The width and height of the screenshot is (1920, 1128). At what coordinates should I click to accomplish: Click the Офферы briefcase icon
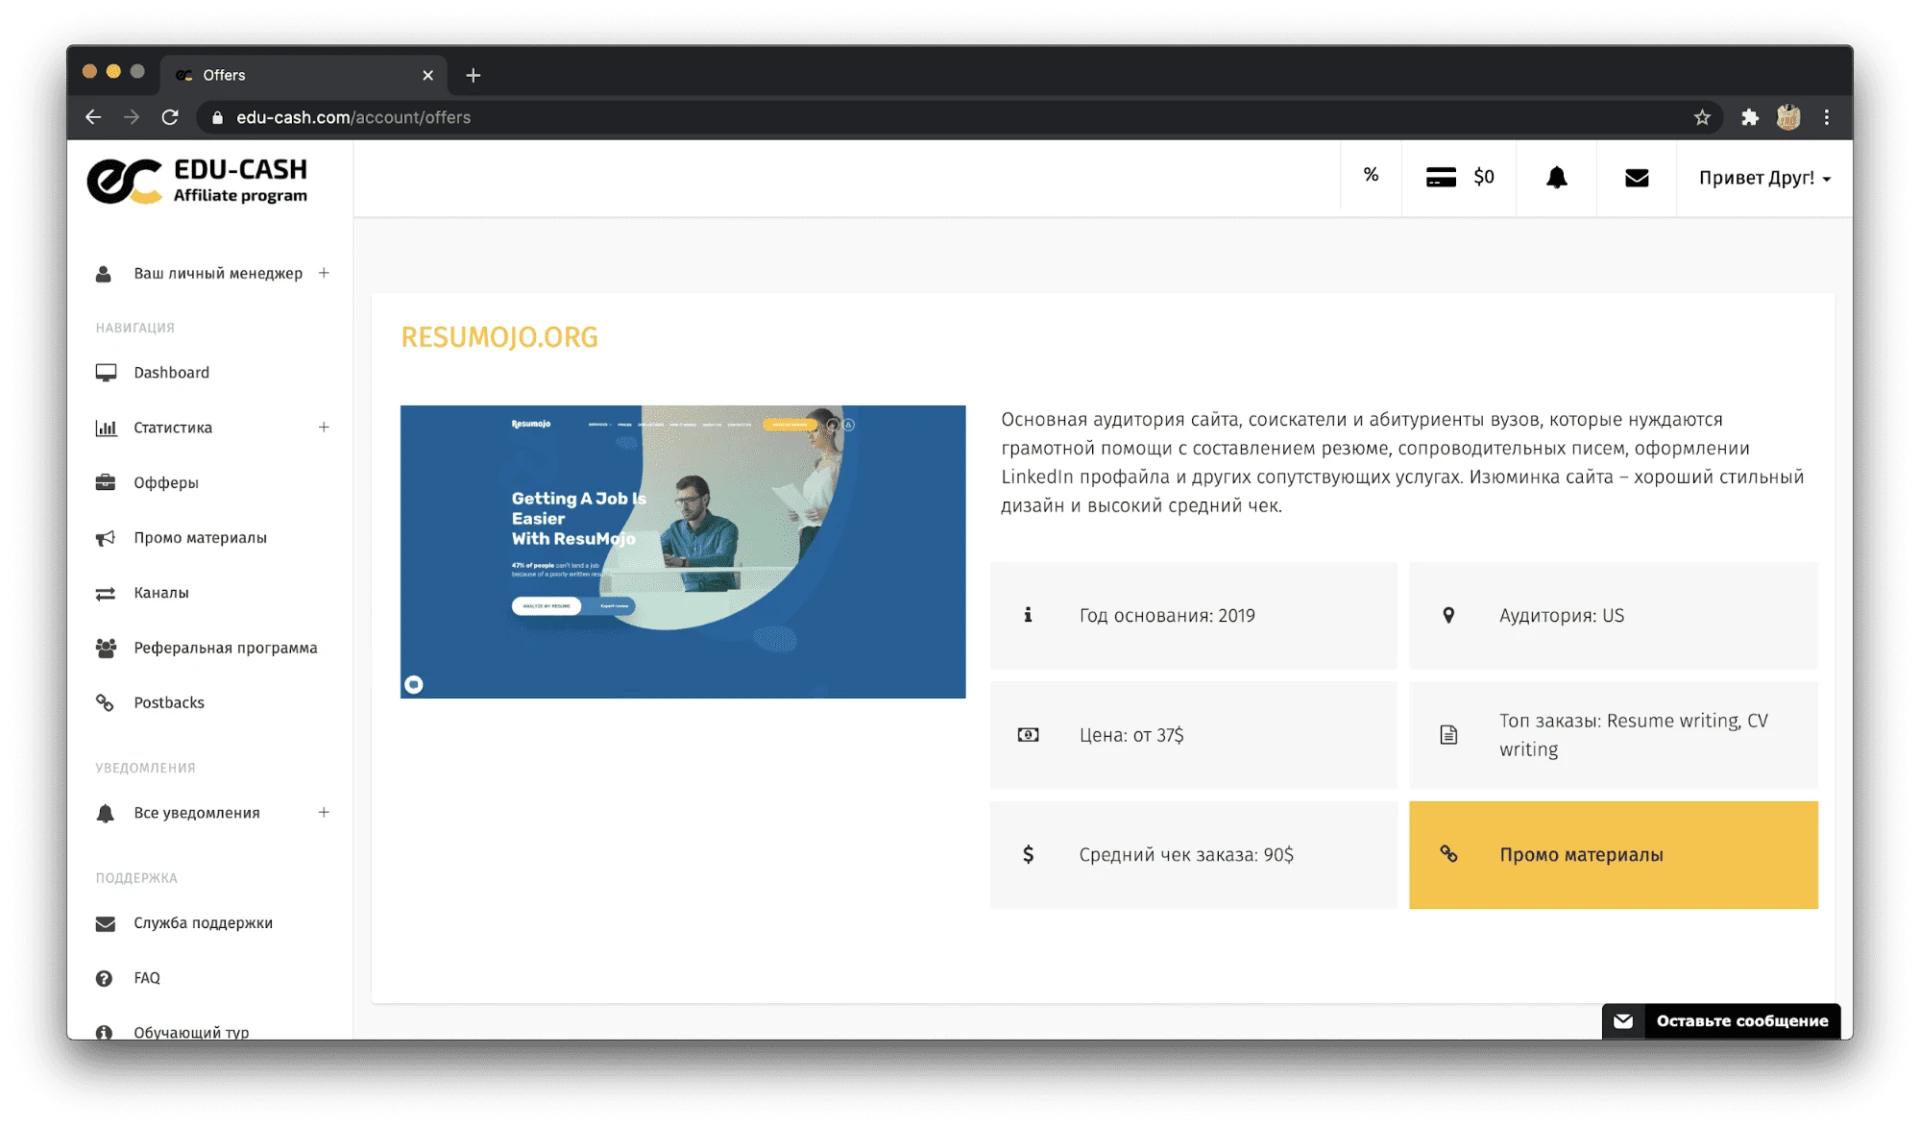click(105, 483)
